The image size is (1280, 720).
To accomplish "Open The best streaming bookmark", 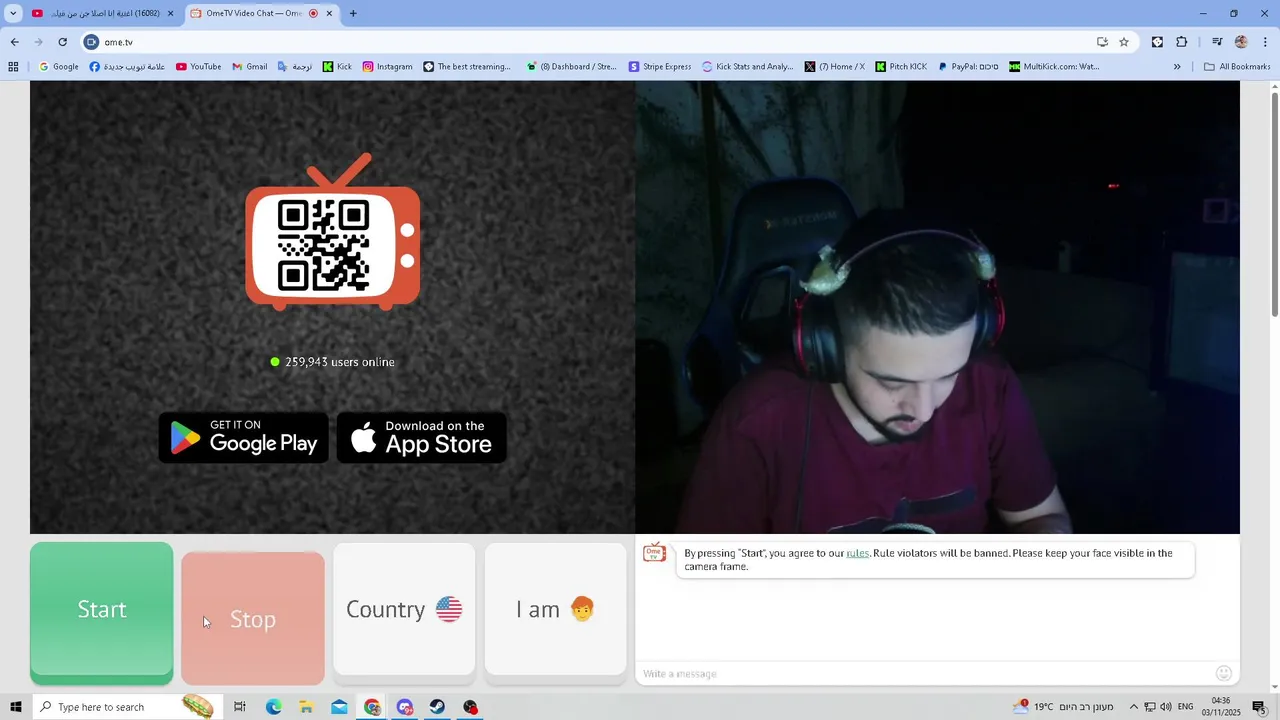I will 467,67.
